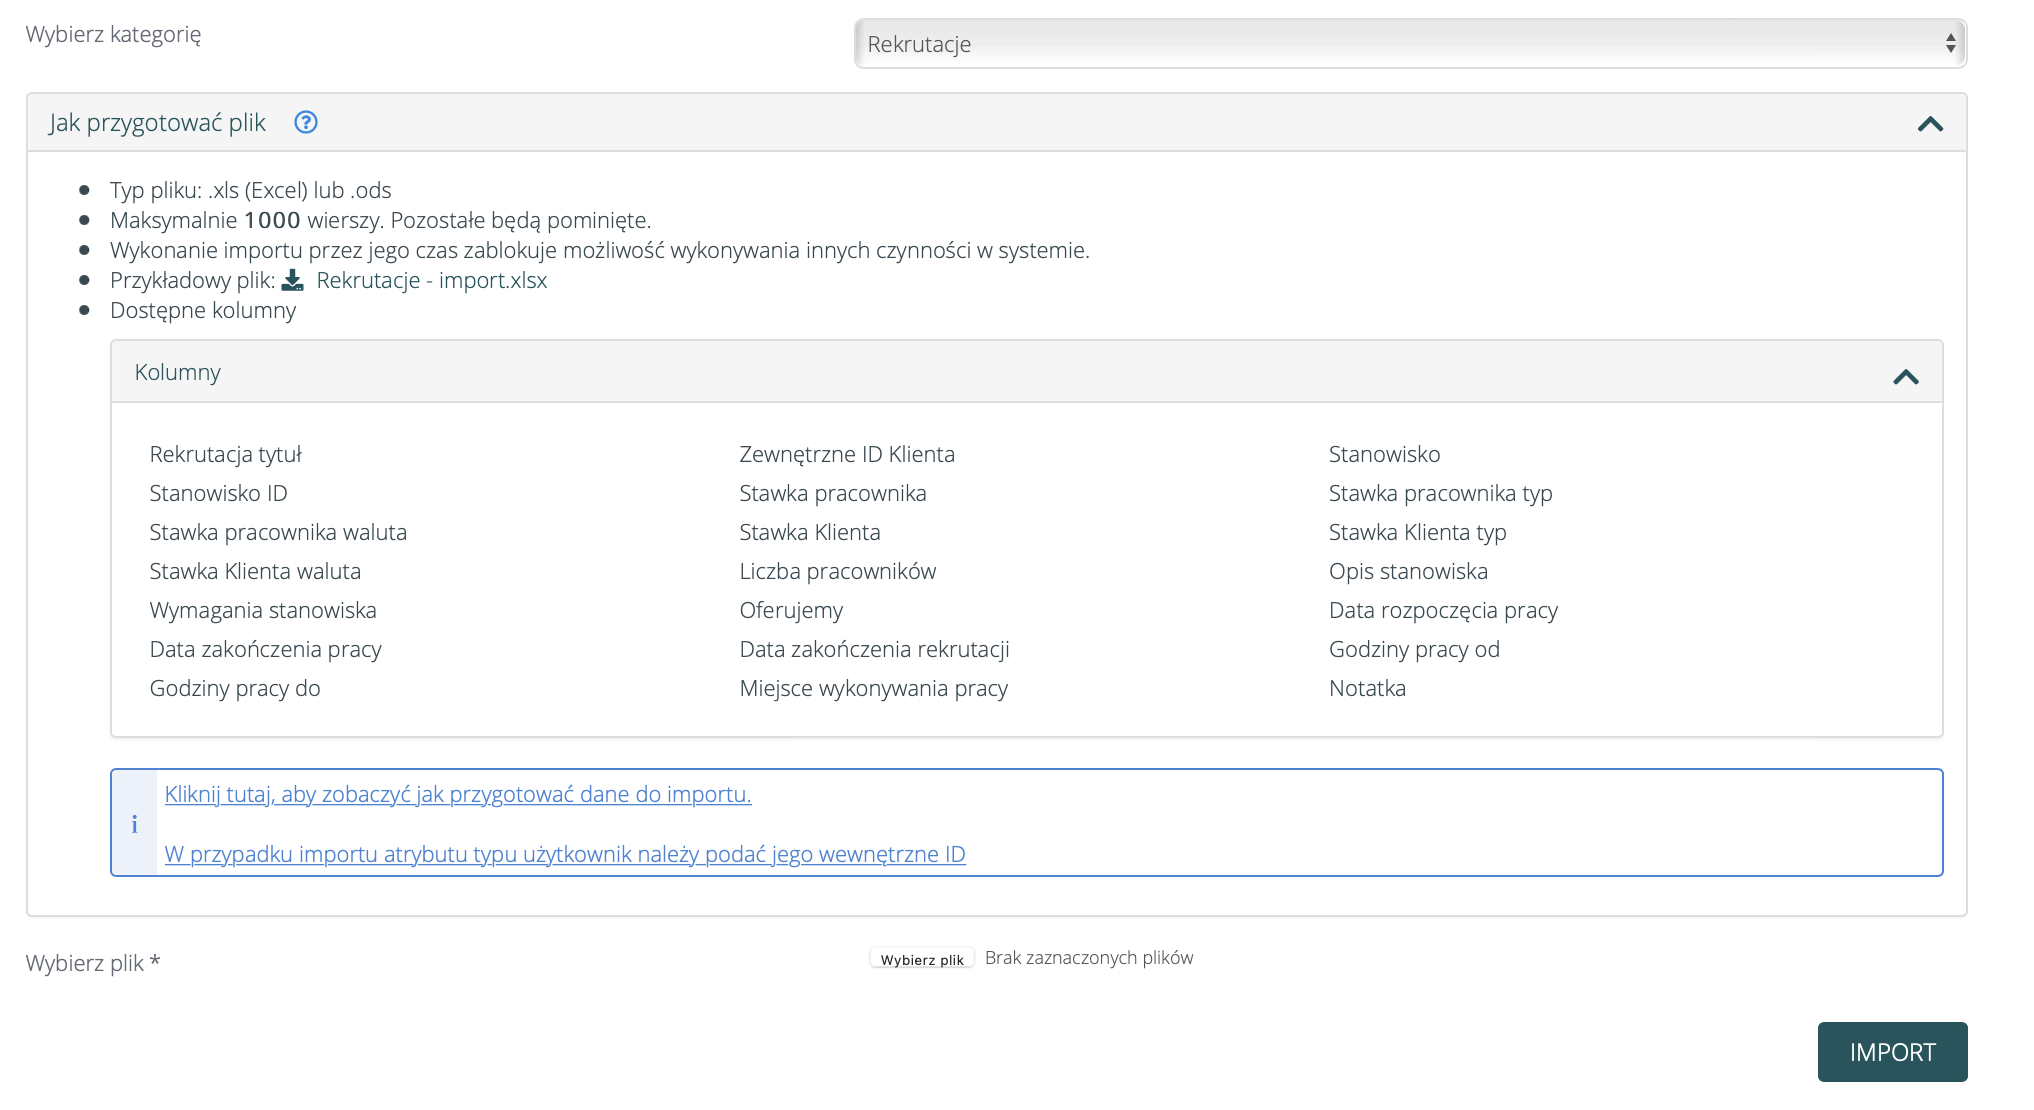Click the IMPORT button
This screenshot has height=1110, width=2034.
pos(1892,1052)
